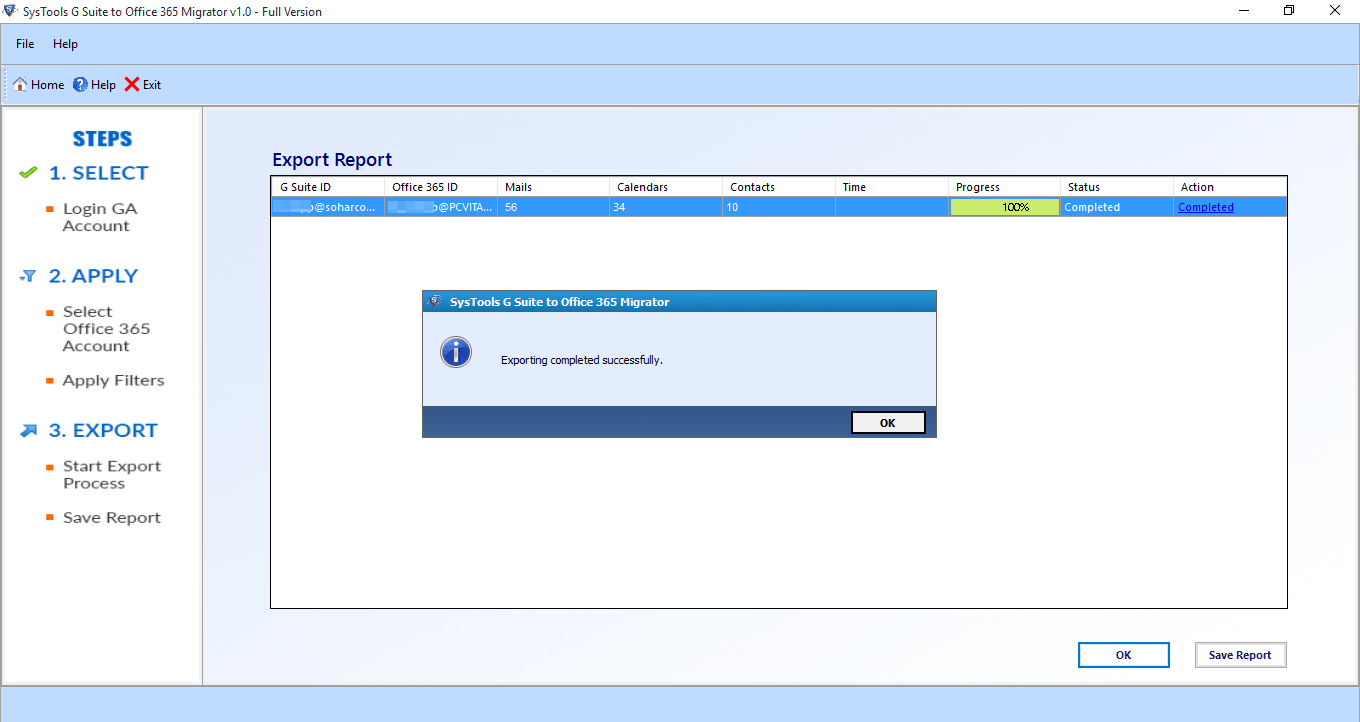Screen dimensions: 1360x722
Task: Click the green checkmark beside 1. SELECT
Action: pyautogui.click(x=28, y=173)
